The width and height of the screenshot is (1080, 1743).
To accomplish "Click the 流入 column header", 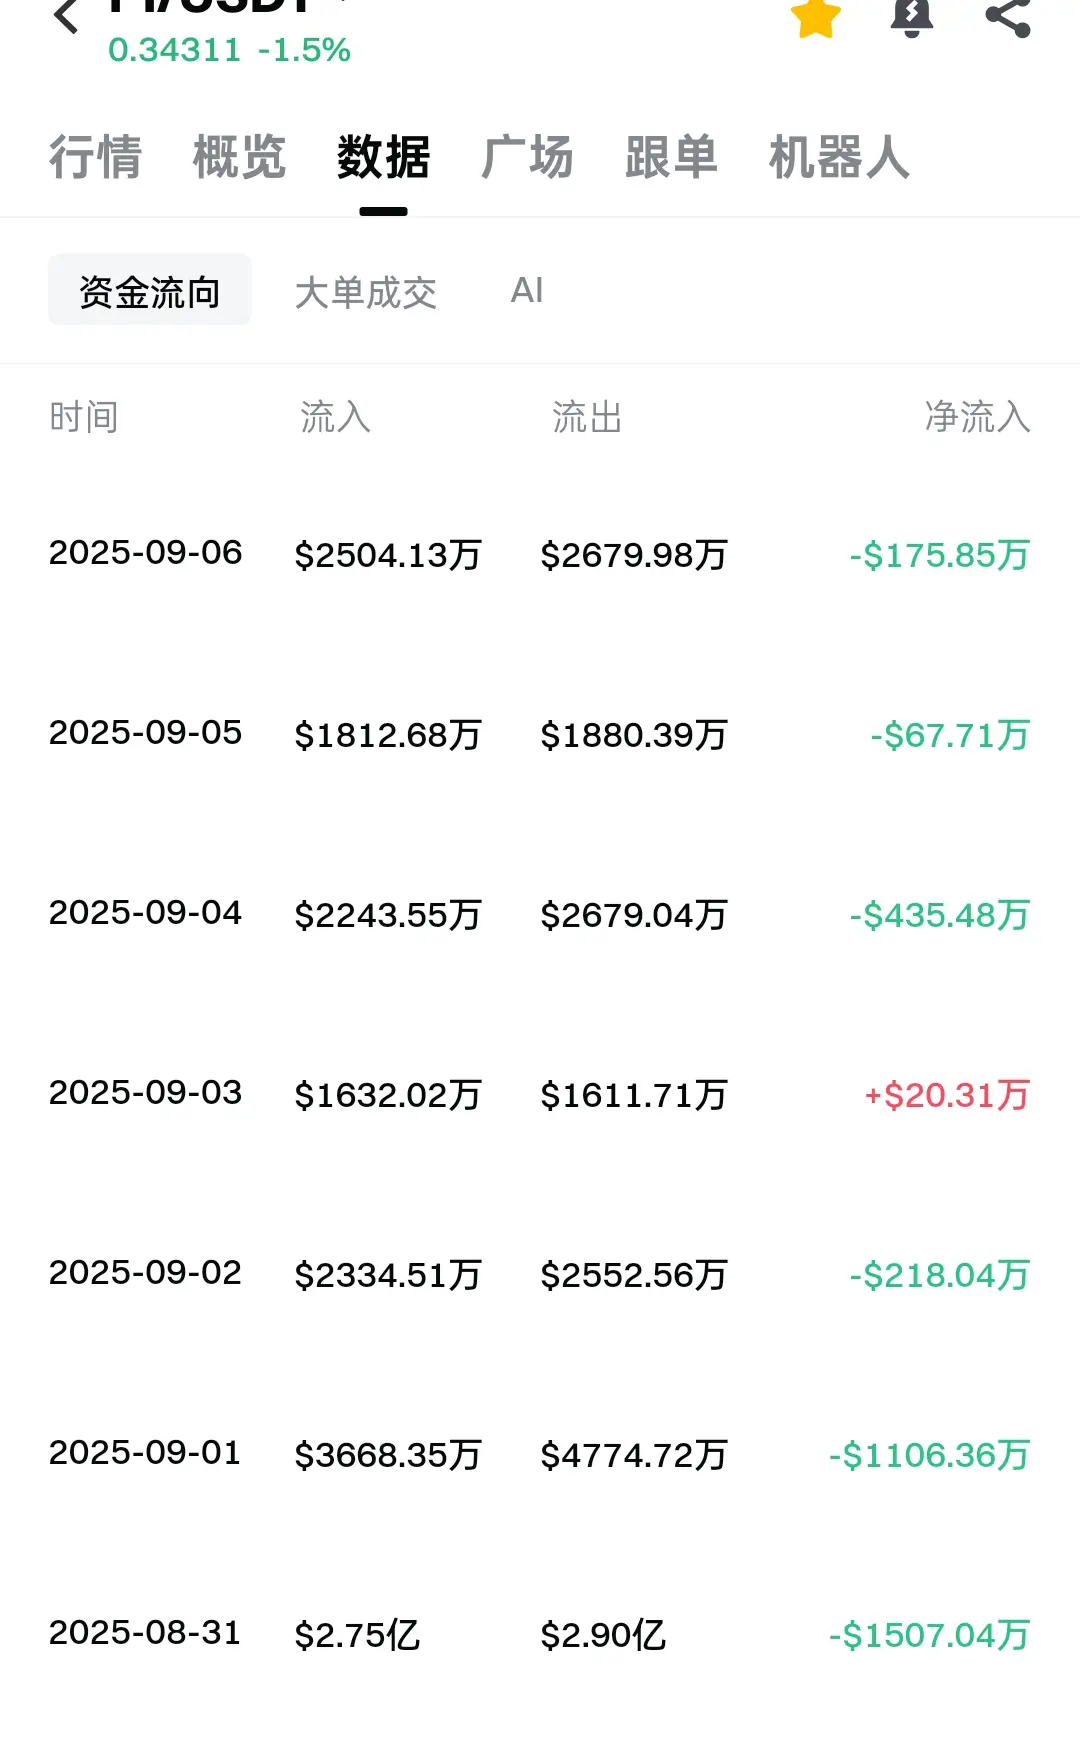I will [336, 417].
